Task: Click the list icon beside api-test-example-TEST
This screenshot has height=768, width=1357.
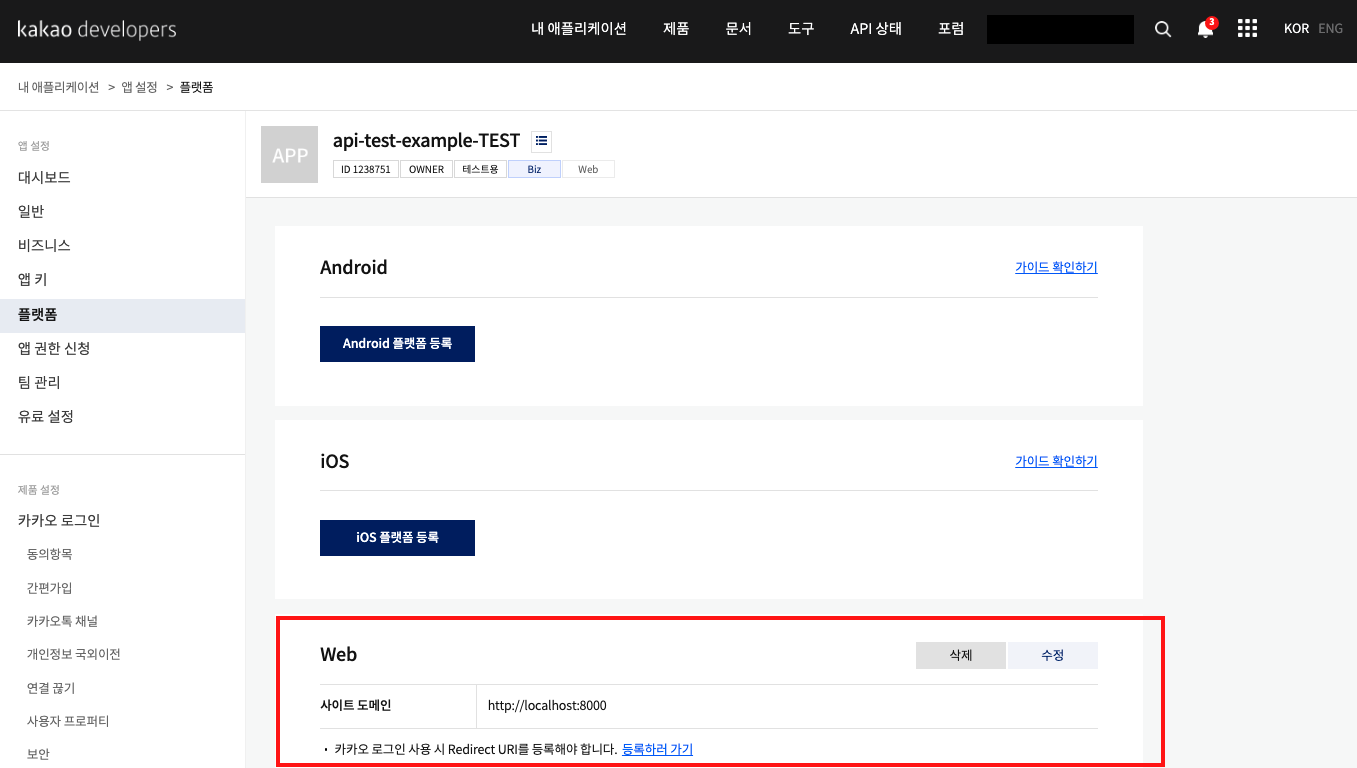Action: click(x=541, y=140)
